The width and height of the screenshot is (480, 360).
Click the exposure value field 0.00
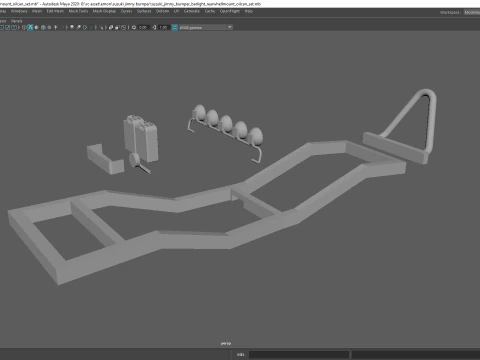pos(143,27)
